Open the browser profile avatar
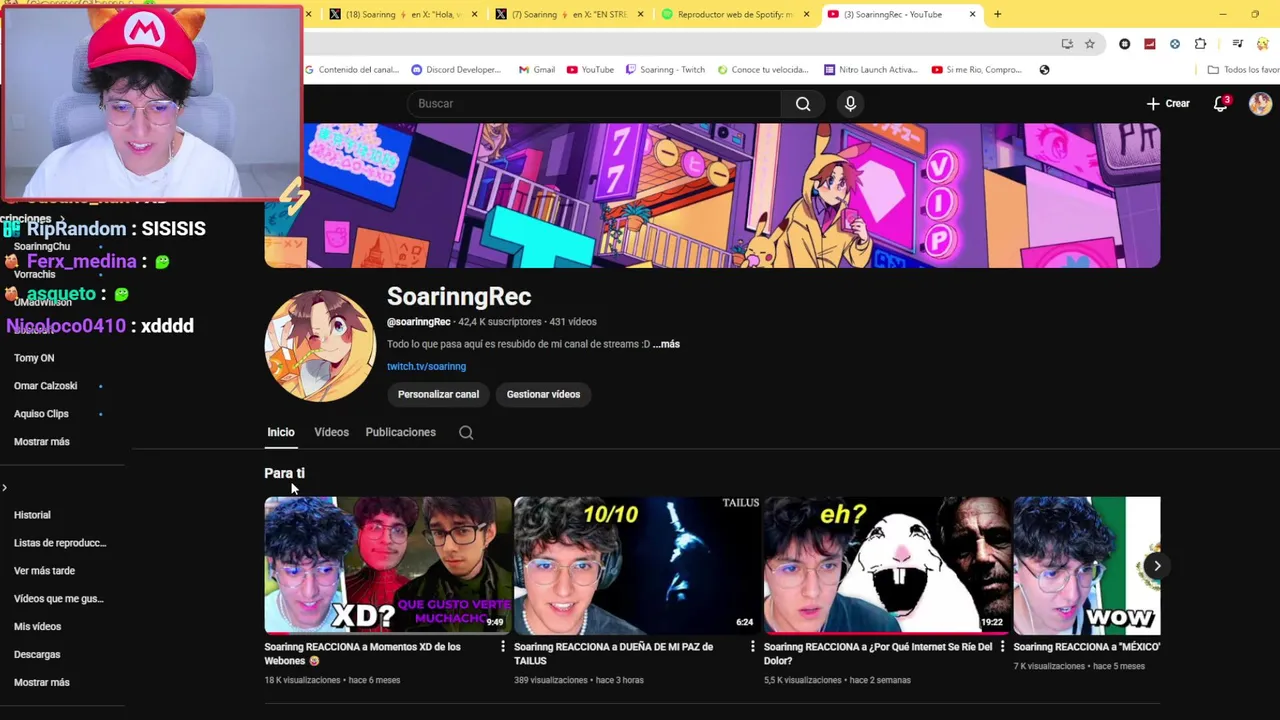1280x720 pixels. click(x=1264, y=44)
